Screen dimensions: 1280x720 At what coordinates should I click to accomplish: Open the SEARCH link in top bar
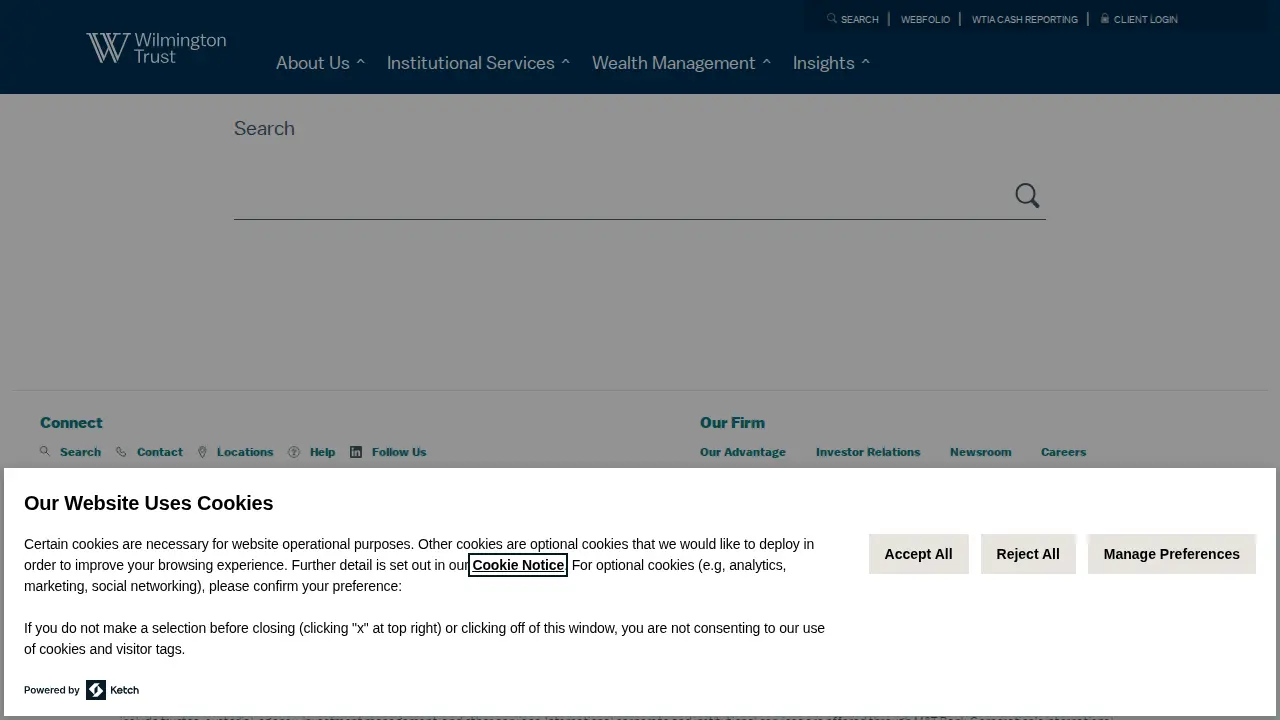click(x=860, y=19)
